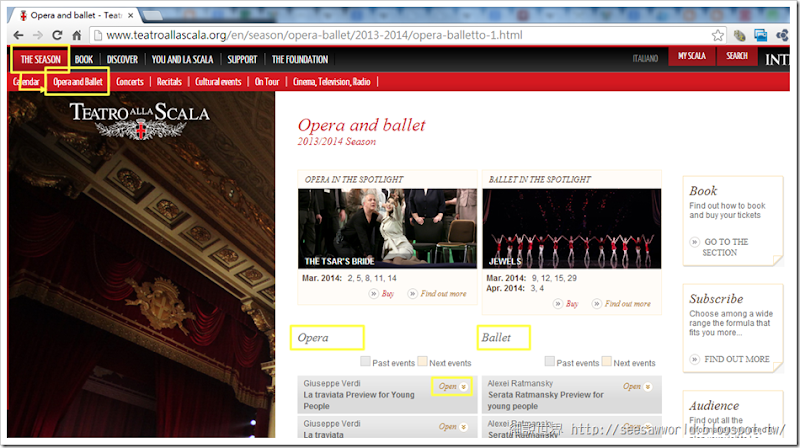Click arrow icon beside FIND OUT MORE in Subscribe

[694, 359]
